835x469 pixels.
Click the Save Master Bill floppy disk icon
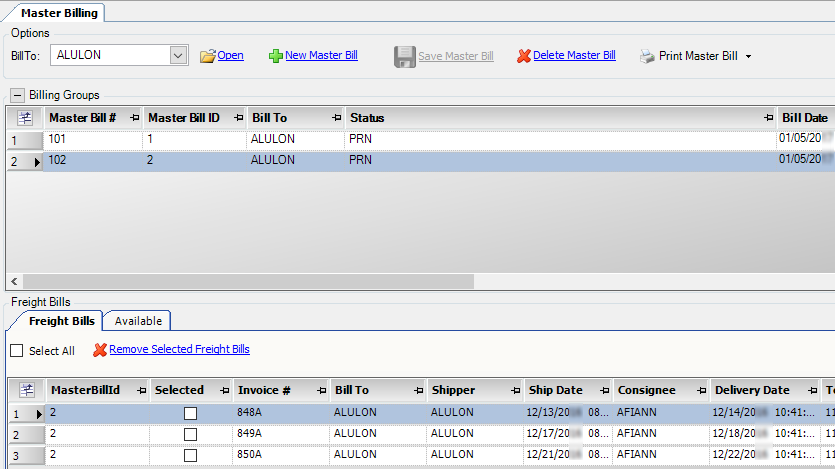point(405,56)
